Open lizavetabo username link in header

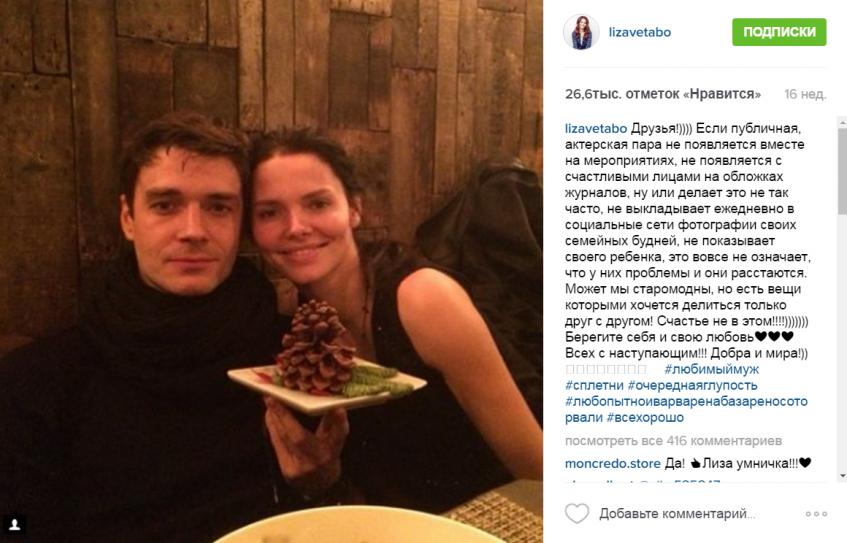click(640, 32)
